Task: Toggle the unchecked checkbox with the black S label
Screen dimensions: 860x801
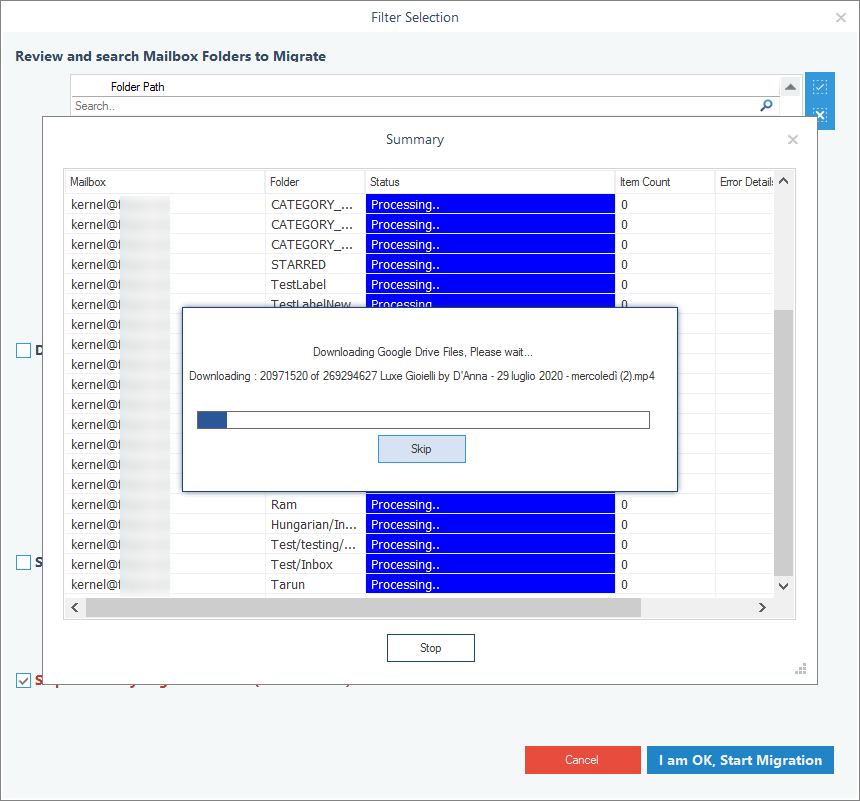Action: pyautogui.click(x=24, y=562)
